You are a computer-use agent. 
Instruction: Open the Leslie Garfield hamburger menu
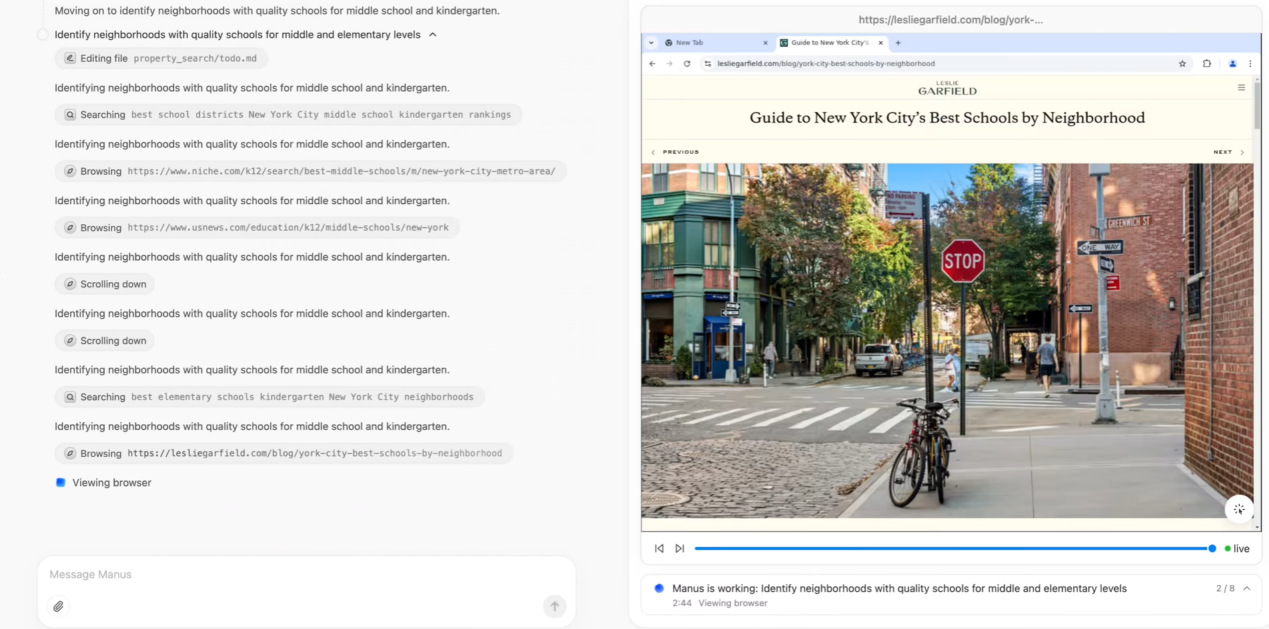click(1241, 88)
